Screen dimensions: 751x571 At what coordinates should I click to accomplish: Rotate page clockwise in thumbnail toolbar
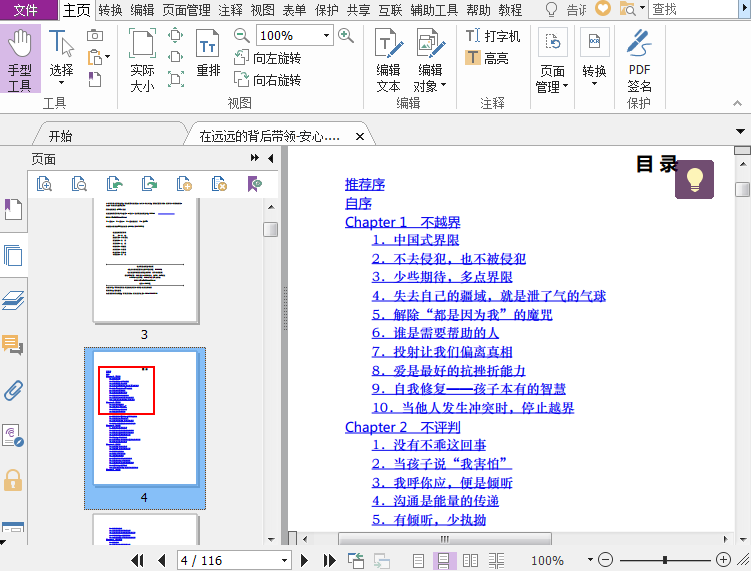click(149, 184)
